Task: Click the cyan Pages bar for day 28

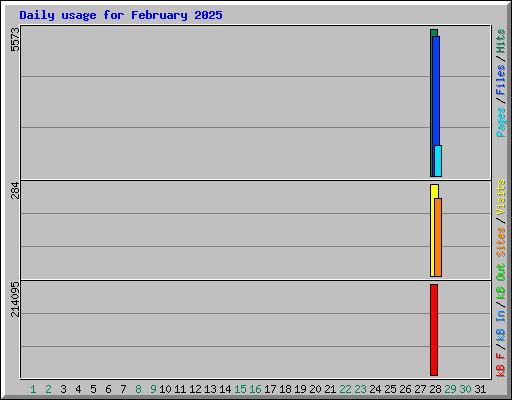Action: click(438, 161)
